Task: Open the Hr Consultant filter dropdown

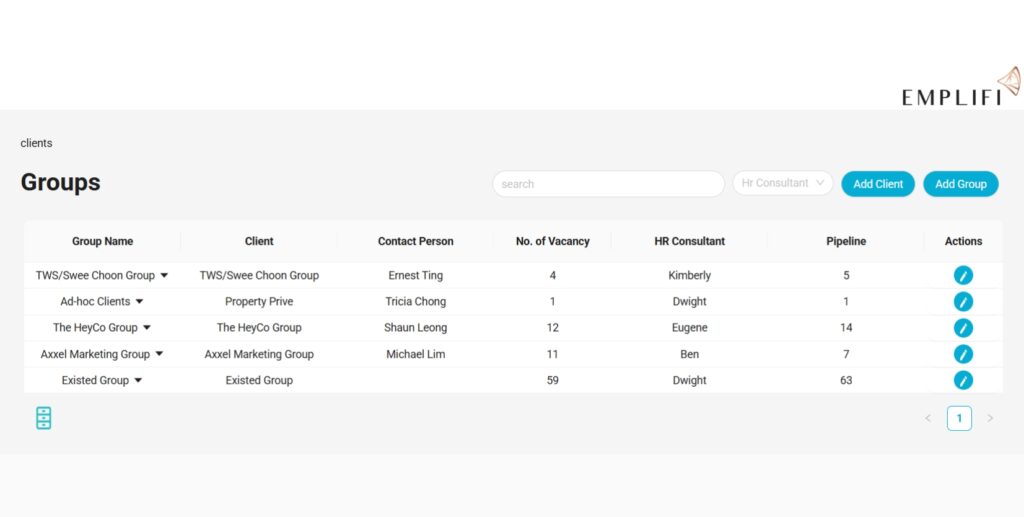Action: (x=782, y=183)
